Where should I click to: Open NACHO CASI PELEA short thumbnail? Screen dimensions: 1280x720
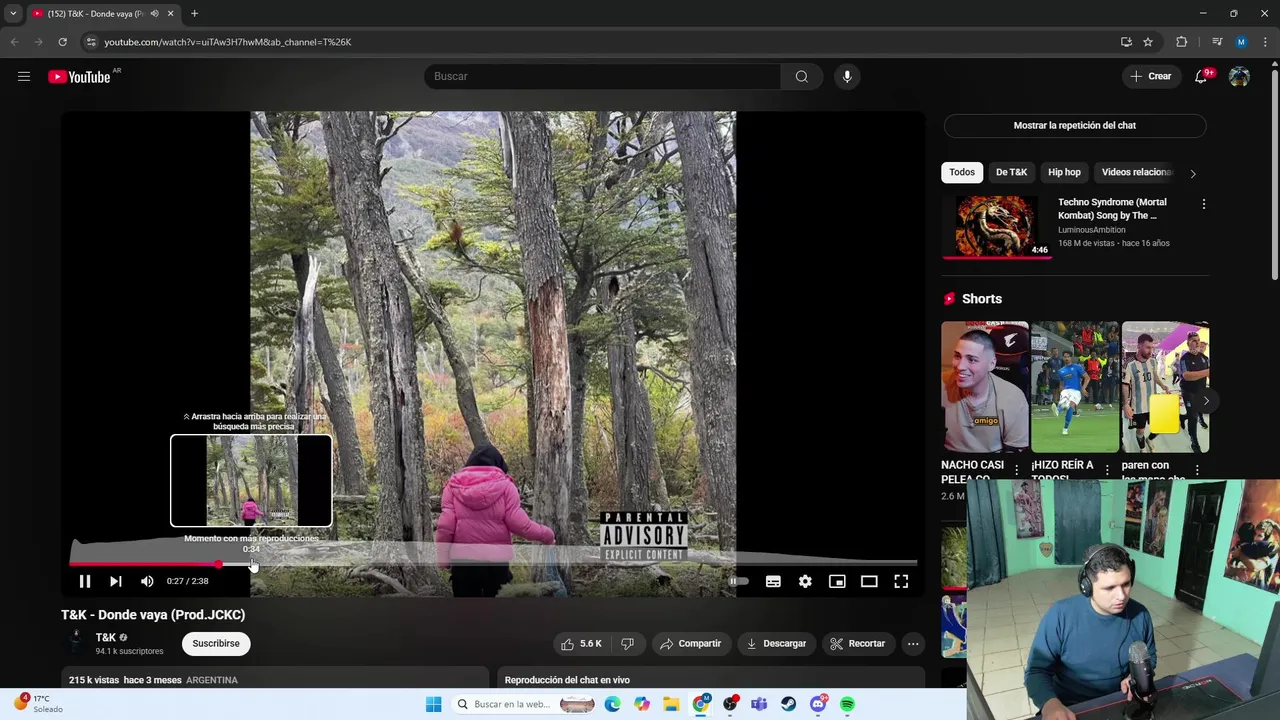click(985, 387)
